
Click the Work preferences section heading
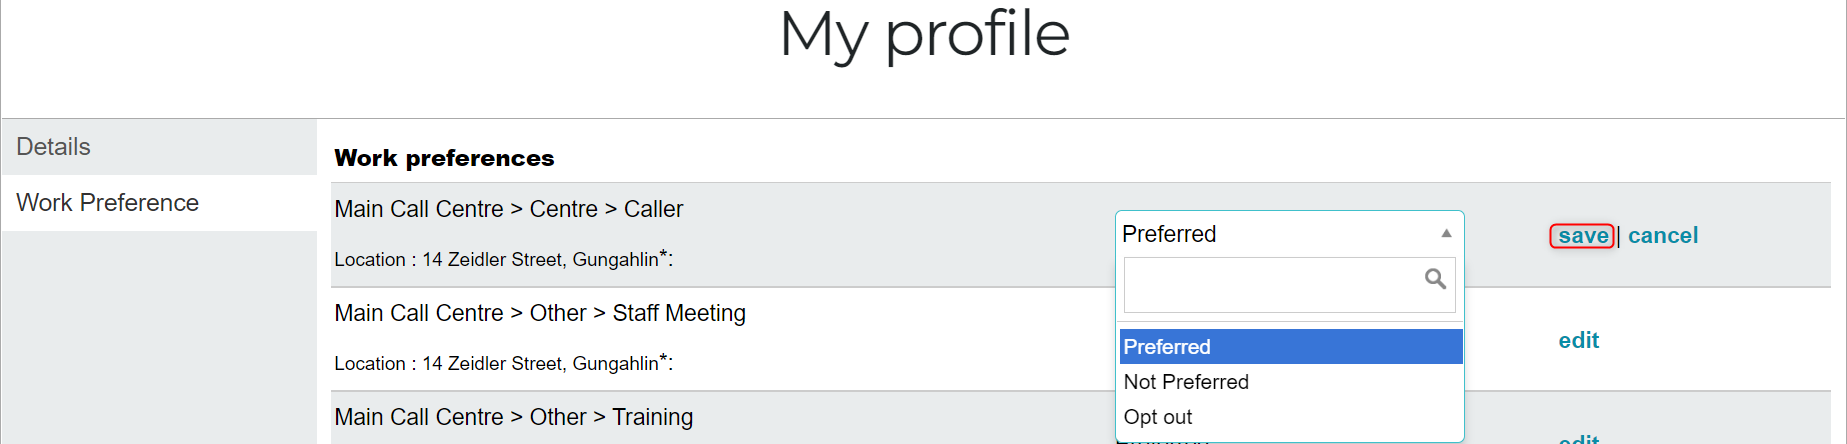(x=444, y=158)
